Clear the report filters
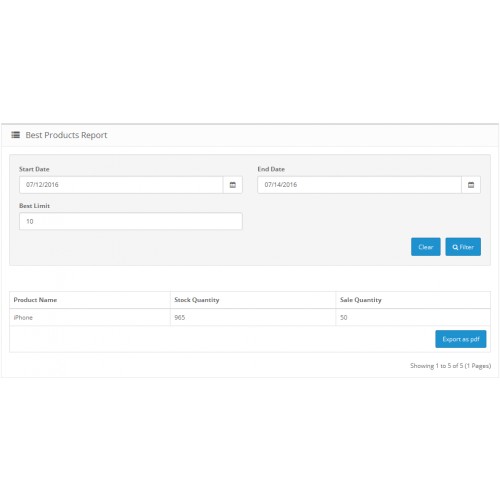The width and height of the screenshot is (500, 500). (x=426, y=247)
